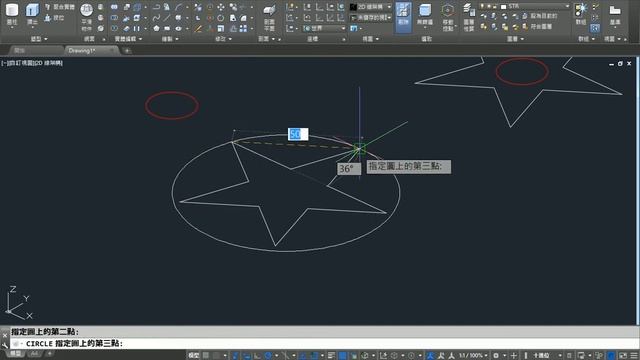Open the command line customize wrench
The image size is (640, 360).
click(5, 345)
